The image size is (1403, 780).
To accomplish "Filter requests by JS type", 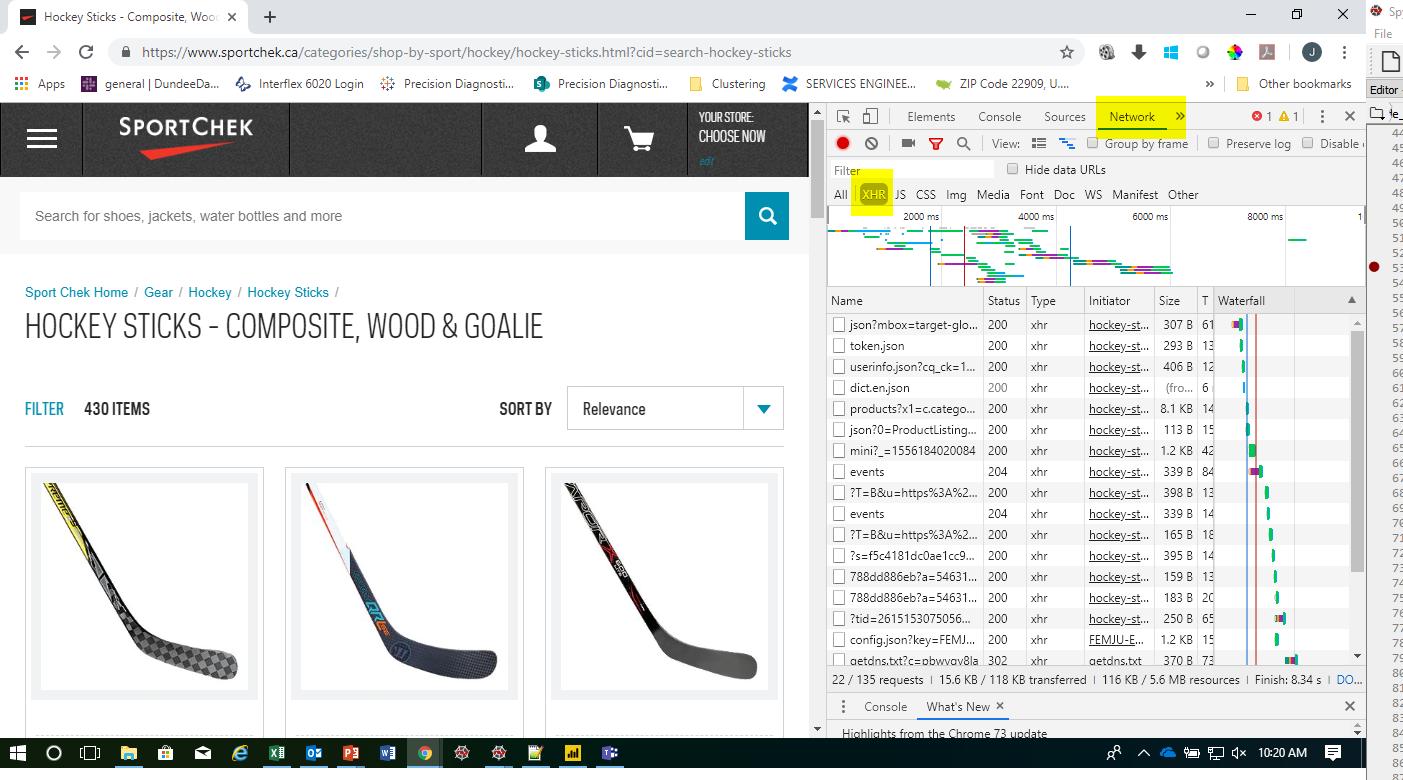I will coord(900,195).
